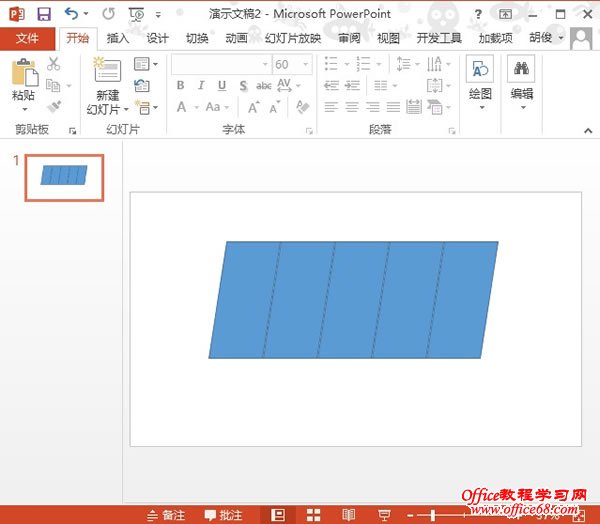This screenshot has width=600, height=524.
Task: Toggle Underline text formatting
Action: [x=221, y=86]
